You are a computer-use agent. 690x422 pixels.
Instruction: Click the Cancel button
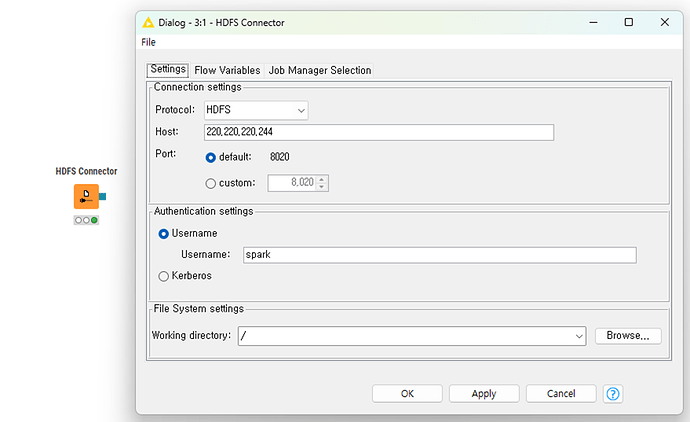(561, 393)
